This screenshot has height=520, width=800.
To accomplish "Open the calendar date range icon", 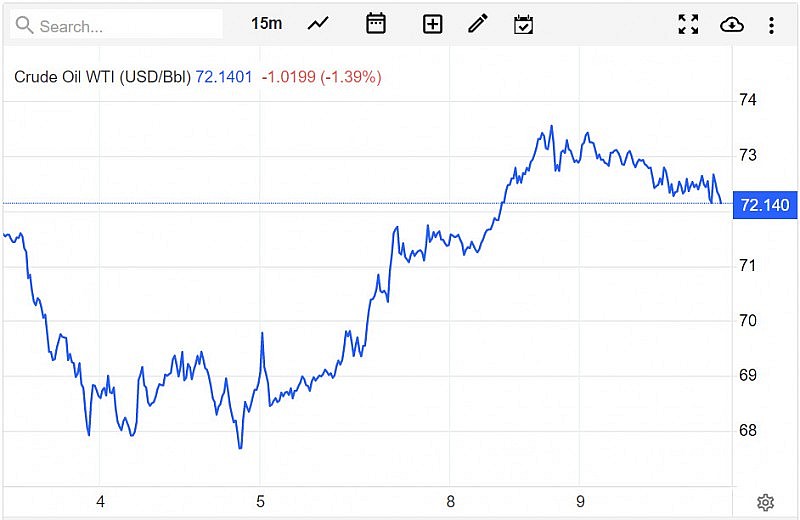I will click(x=376, y=24).
